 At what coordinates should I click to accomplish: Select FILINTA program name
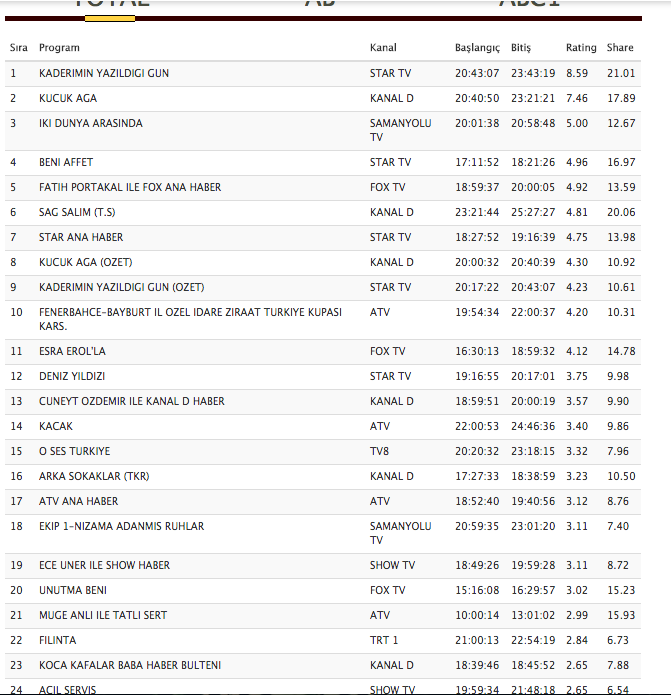point(58,640)
